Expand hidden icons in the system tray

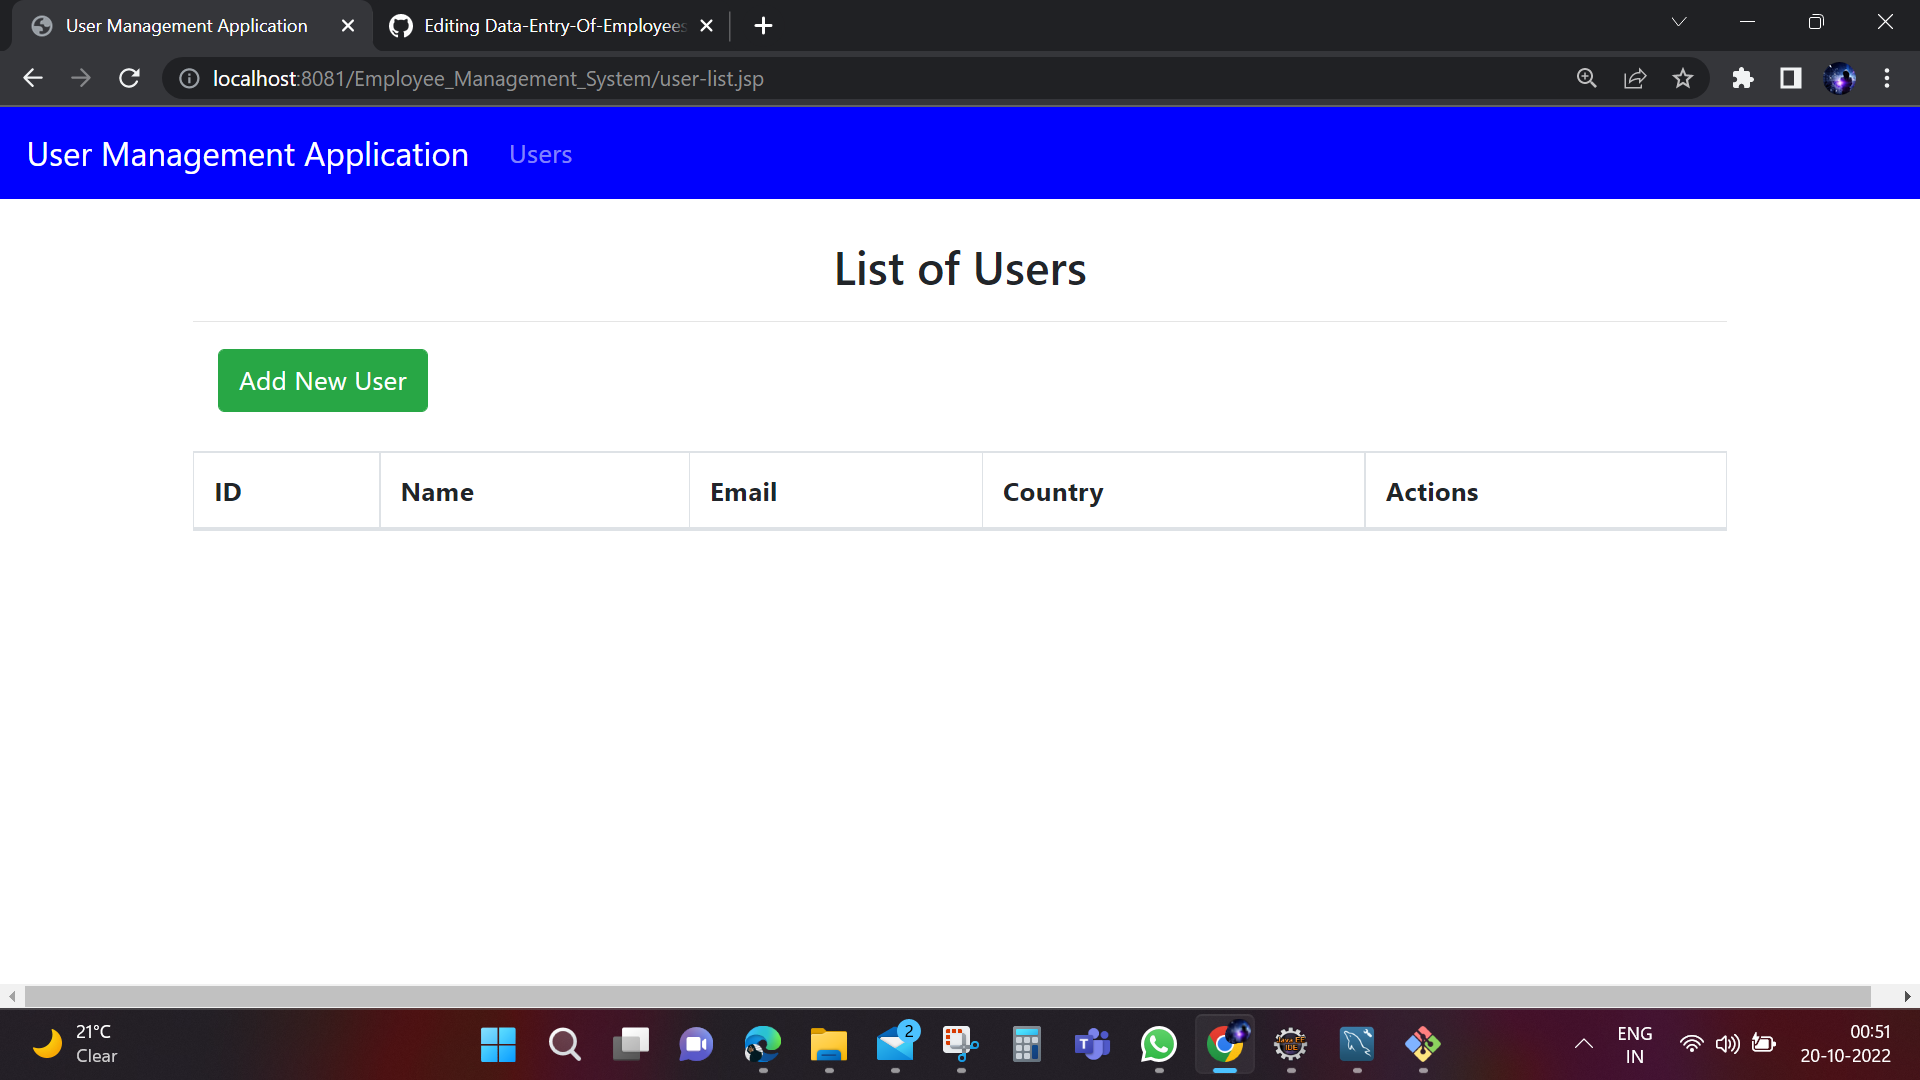[x=1584, y=1044]
